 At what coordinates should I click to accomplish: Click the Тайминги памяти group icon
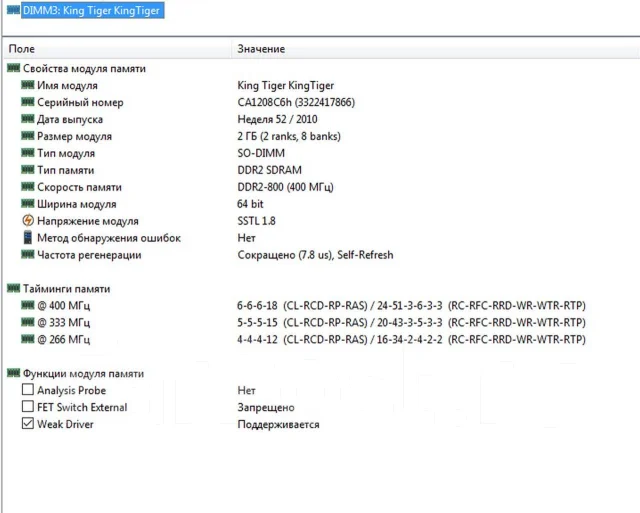(13, 289)
